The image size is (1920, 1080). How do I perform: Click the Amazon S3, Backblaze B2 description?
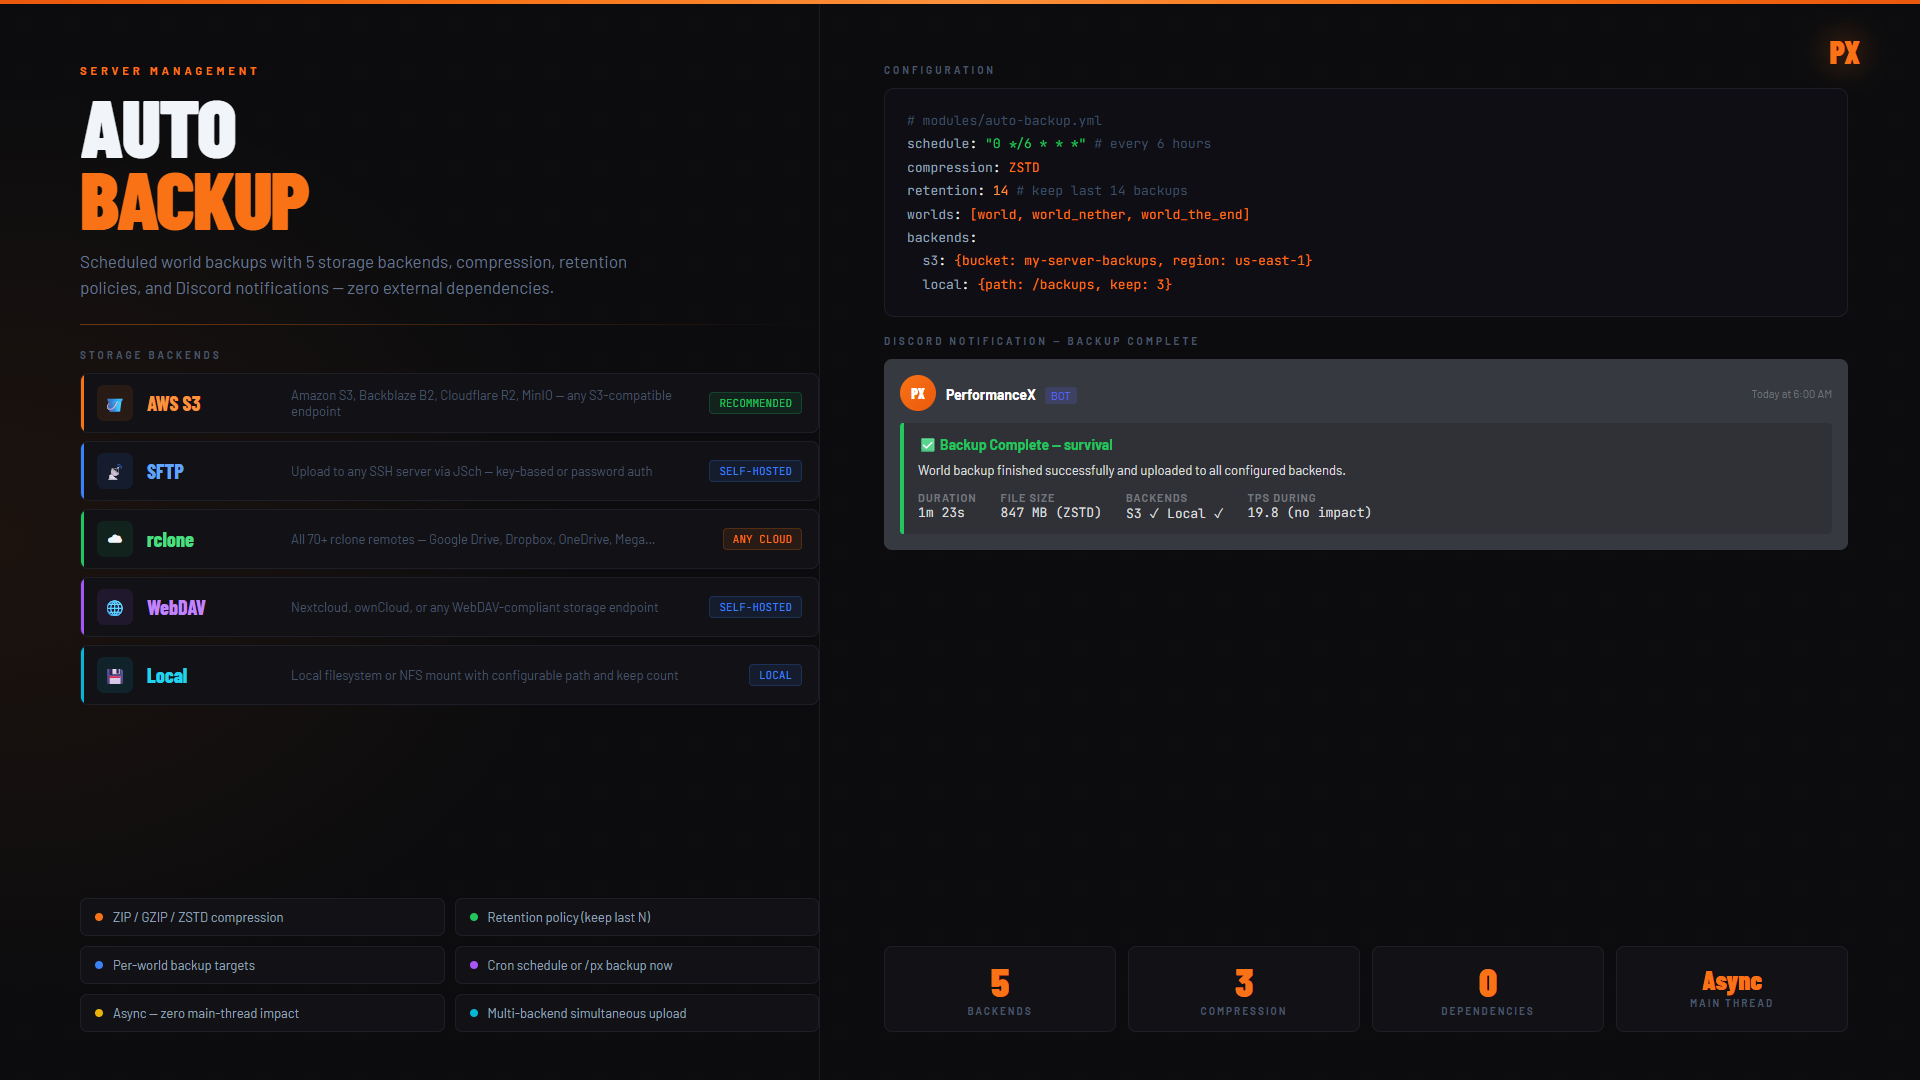pos(481,404)
